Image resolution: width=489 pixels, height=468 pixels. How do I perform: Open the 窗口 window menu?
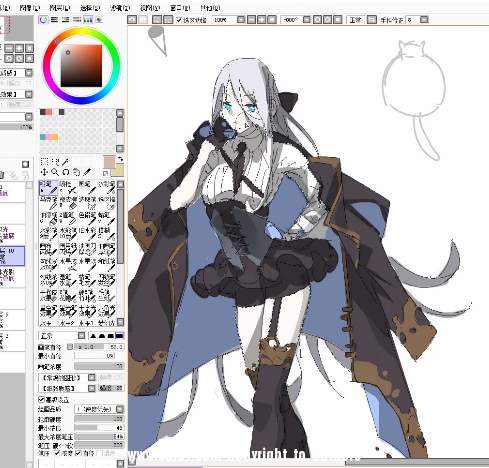(x=180, y=7)
